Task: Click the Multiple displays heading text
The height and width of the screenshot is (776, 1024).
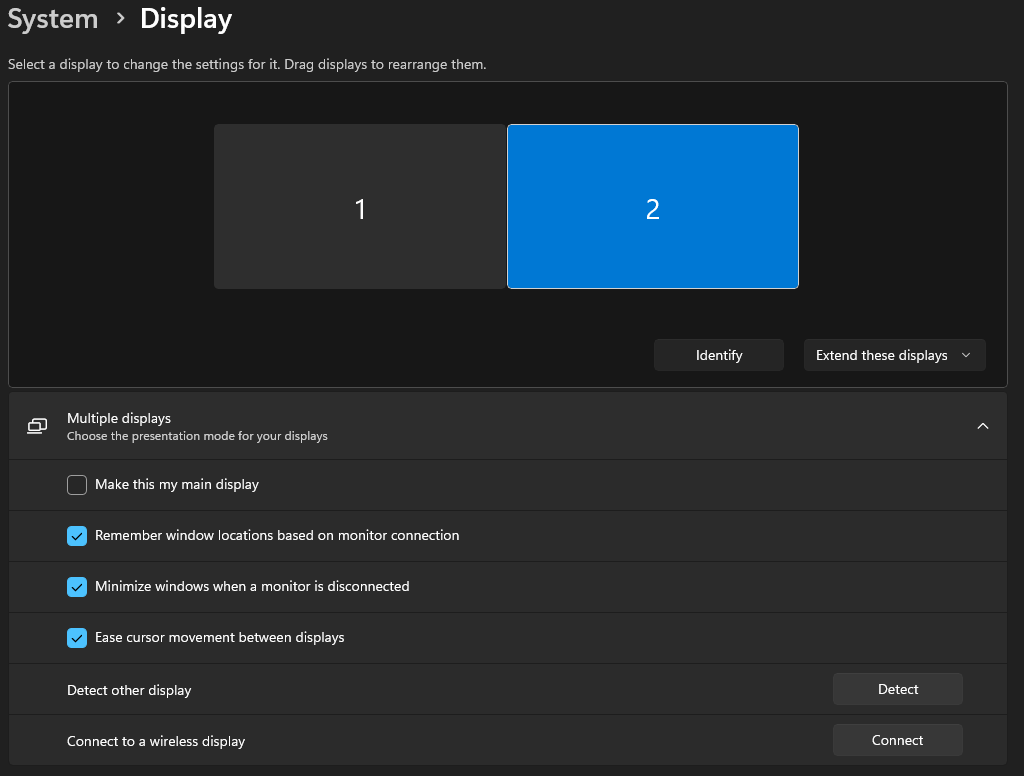Action: point(119,418)
